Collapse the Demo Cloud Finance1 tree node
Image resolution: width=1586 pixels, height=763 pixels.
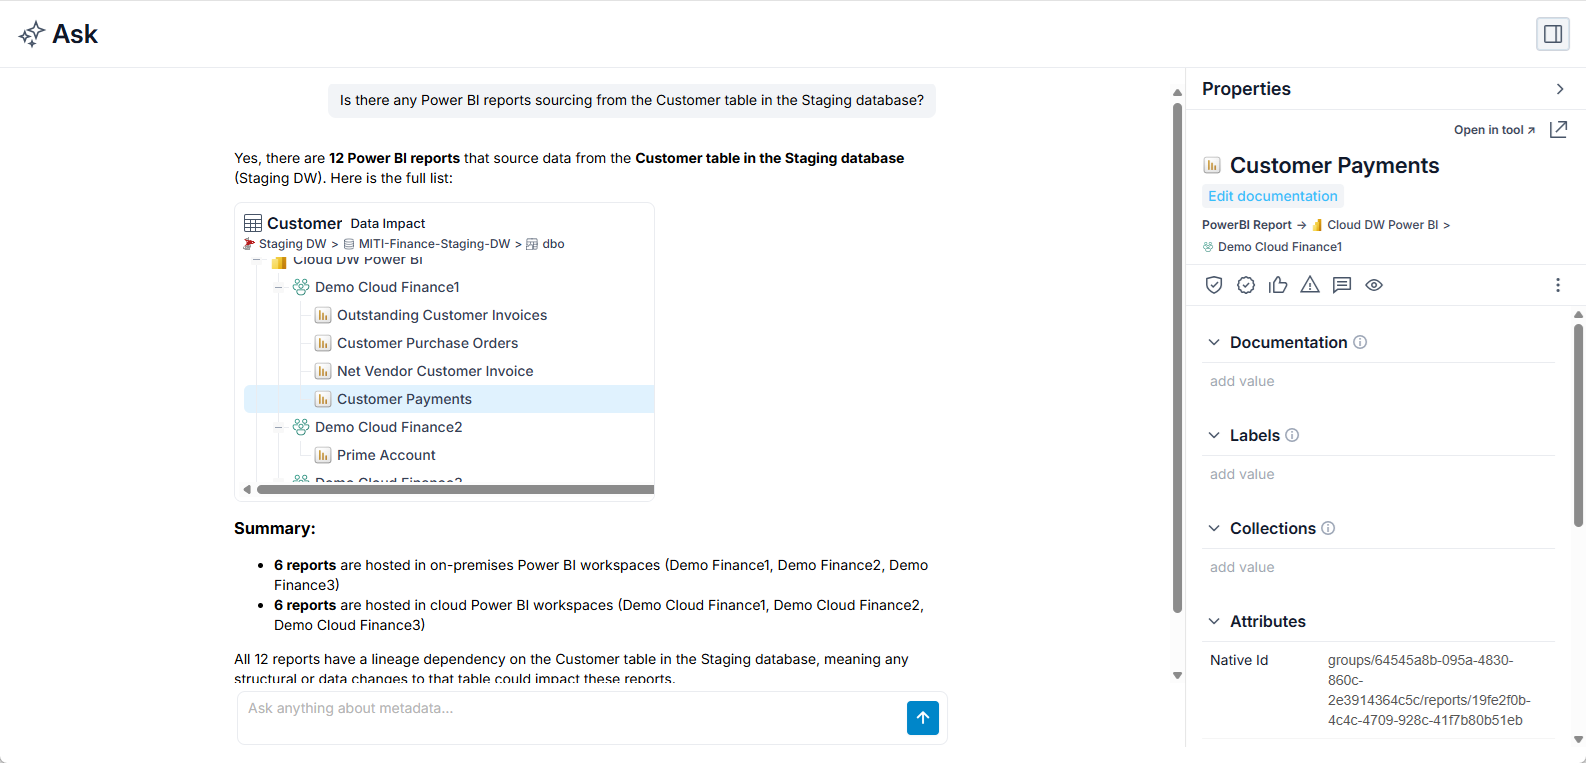coord(279,287)
